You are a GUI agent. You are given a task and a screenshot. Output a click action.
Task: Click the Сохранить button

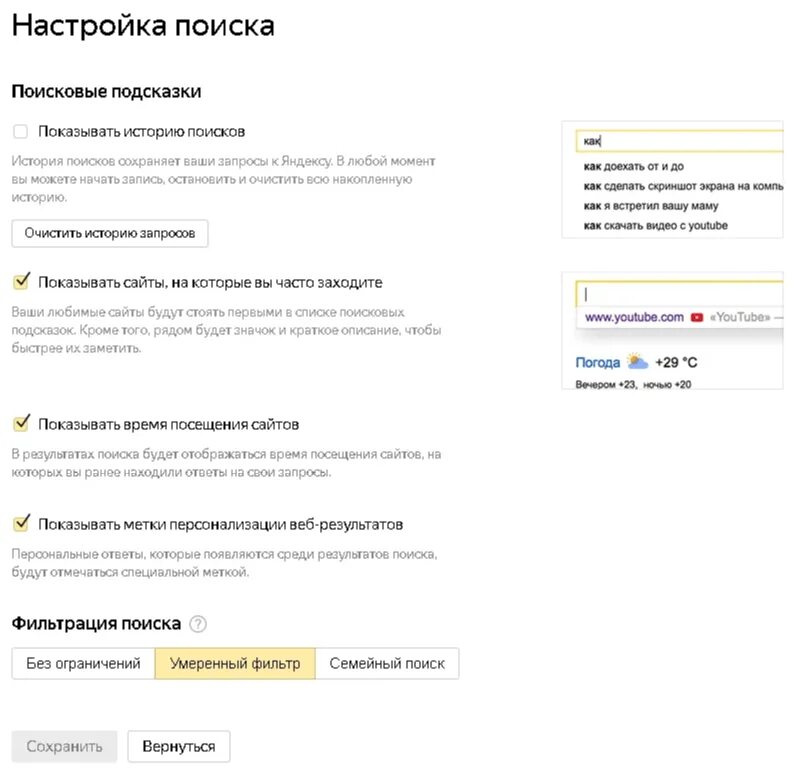pos(64,746)
